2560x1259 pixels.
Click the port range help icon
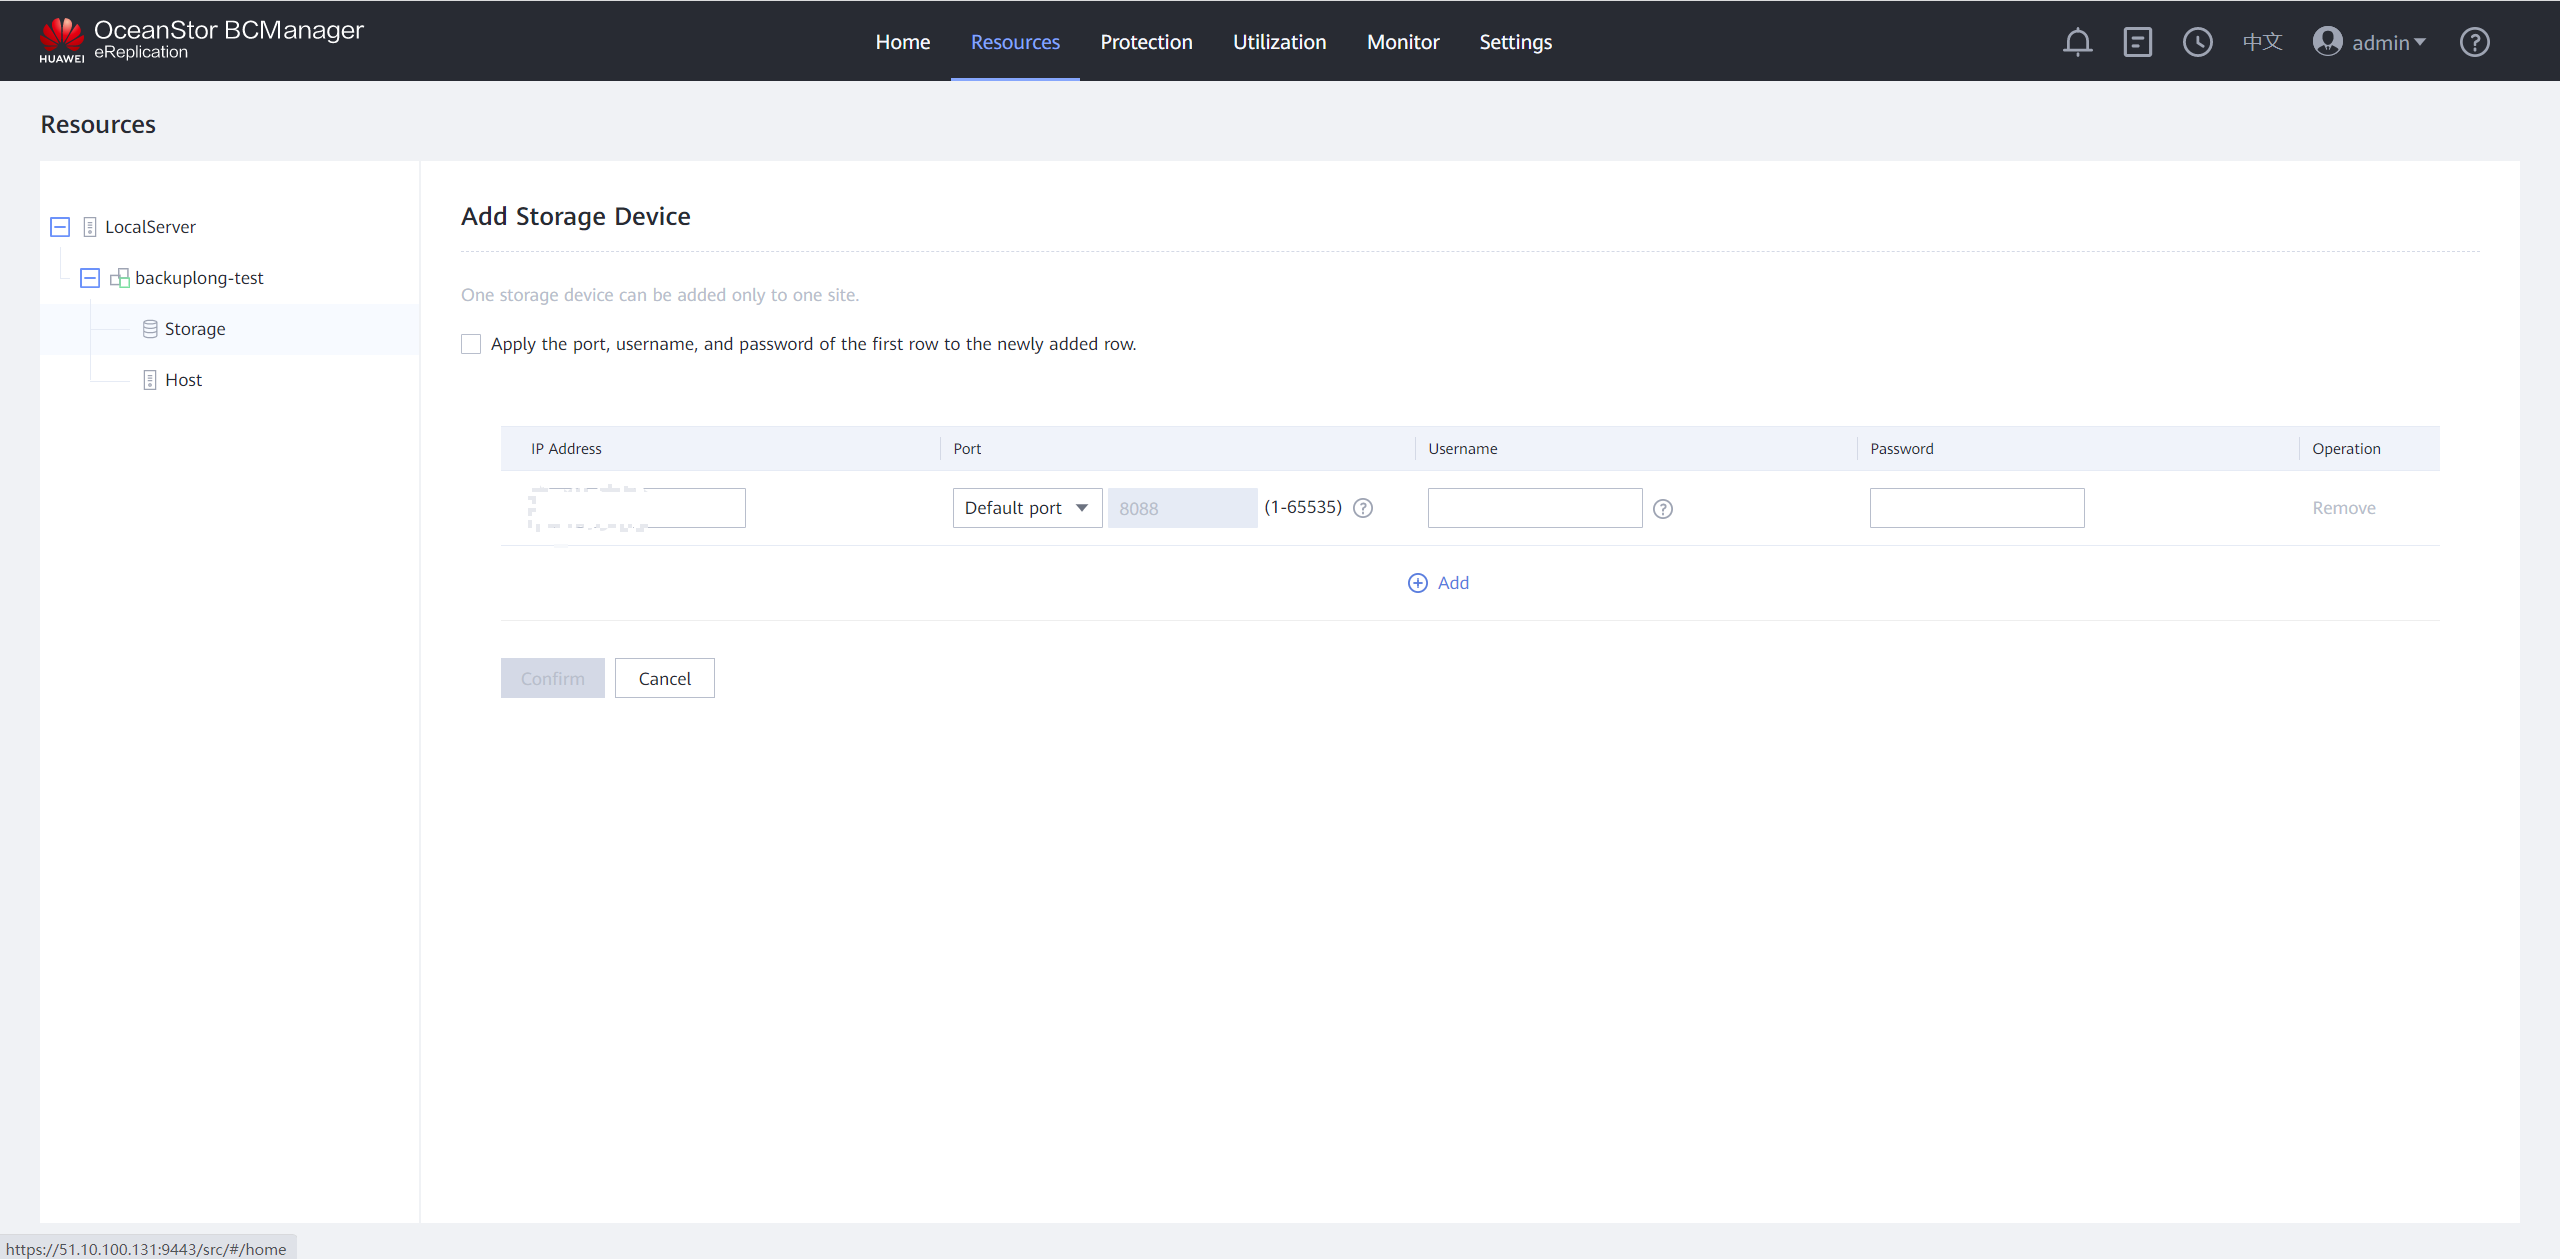point(1363,508)
